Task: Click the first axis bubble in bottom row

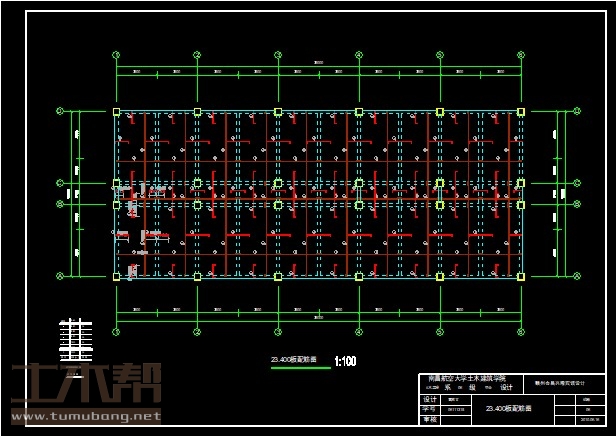Action: pos(117,331)
